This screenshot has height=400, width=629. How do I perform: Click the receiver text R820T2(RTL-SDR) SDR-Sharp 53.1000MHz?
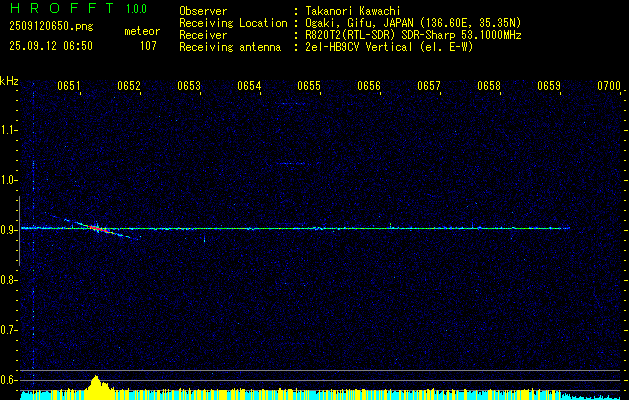pos(413,35)
